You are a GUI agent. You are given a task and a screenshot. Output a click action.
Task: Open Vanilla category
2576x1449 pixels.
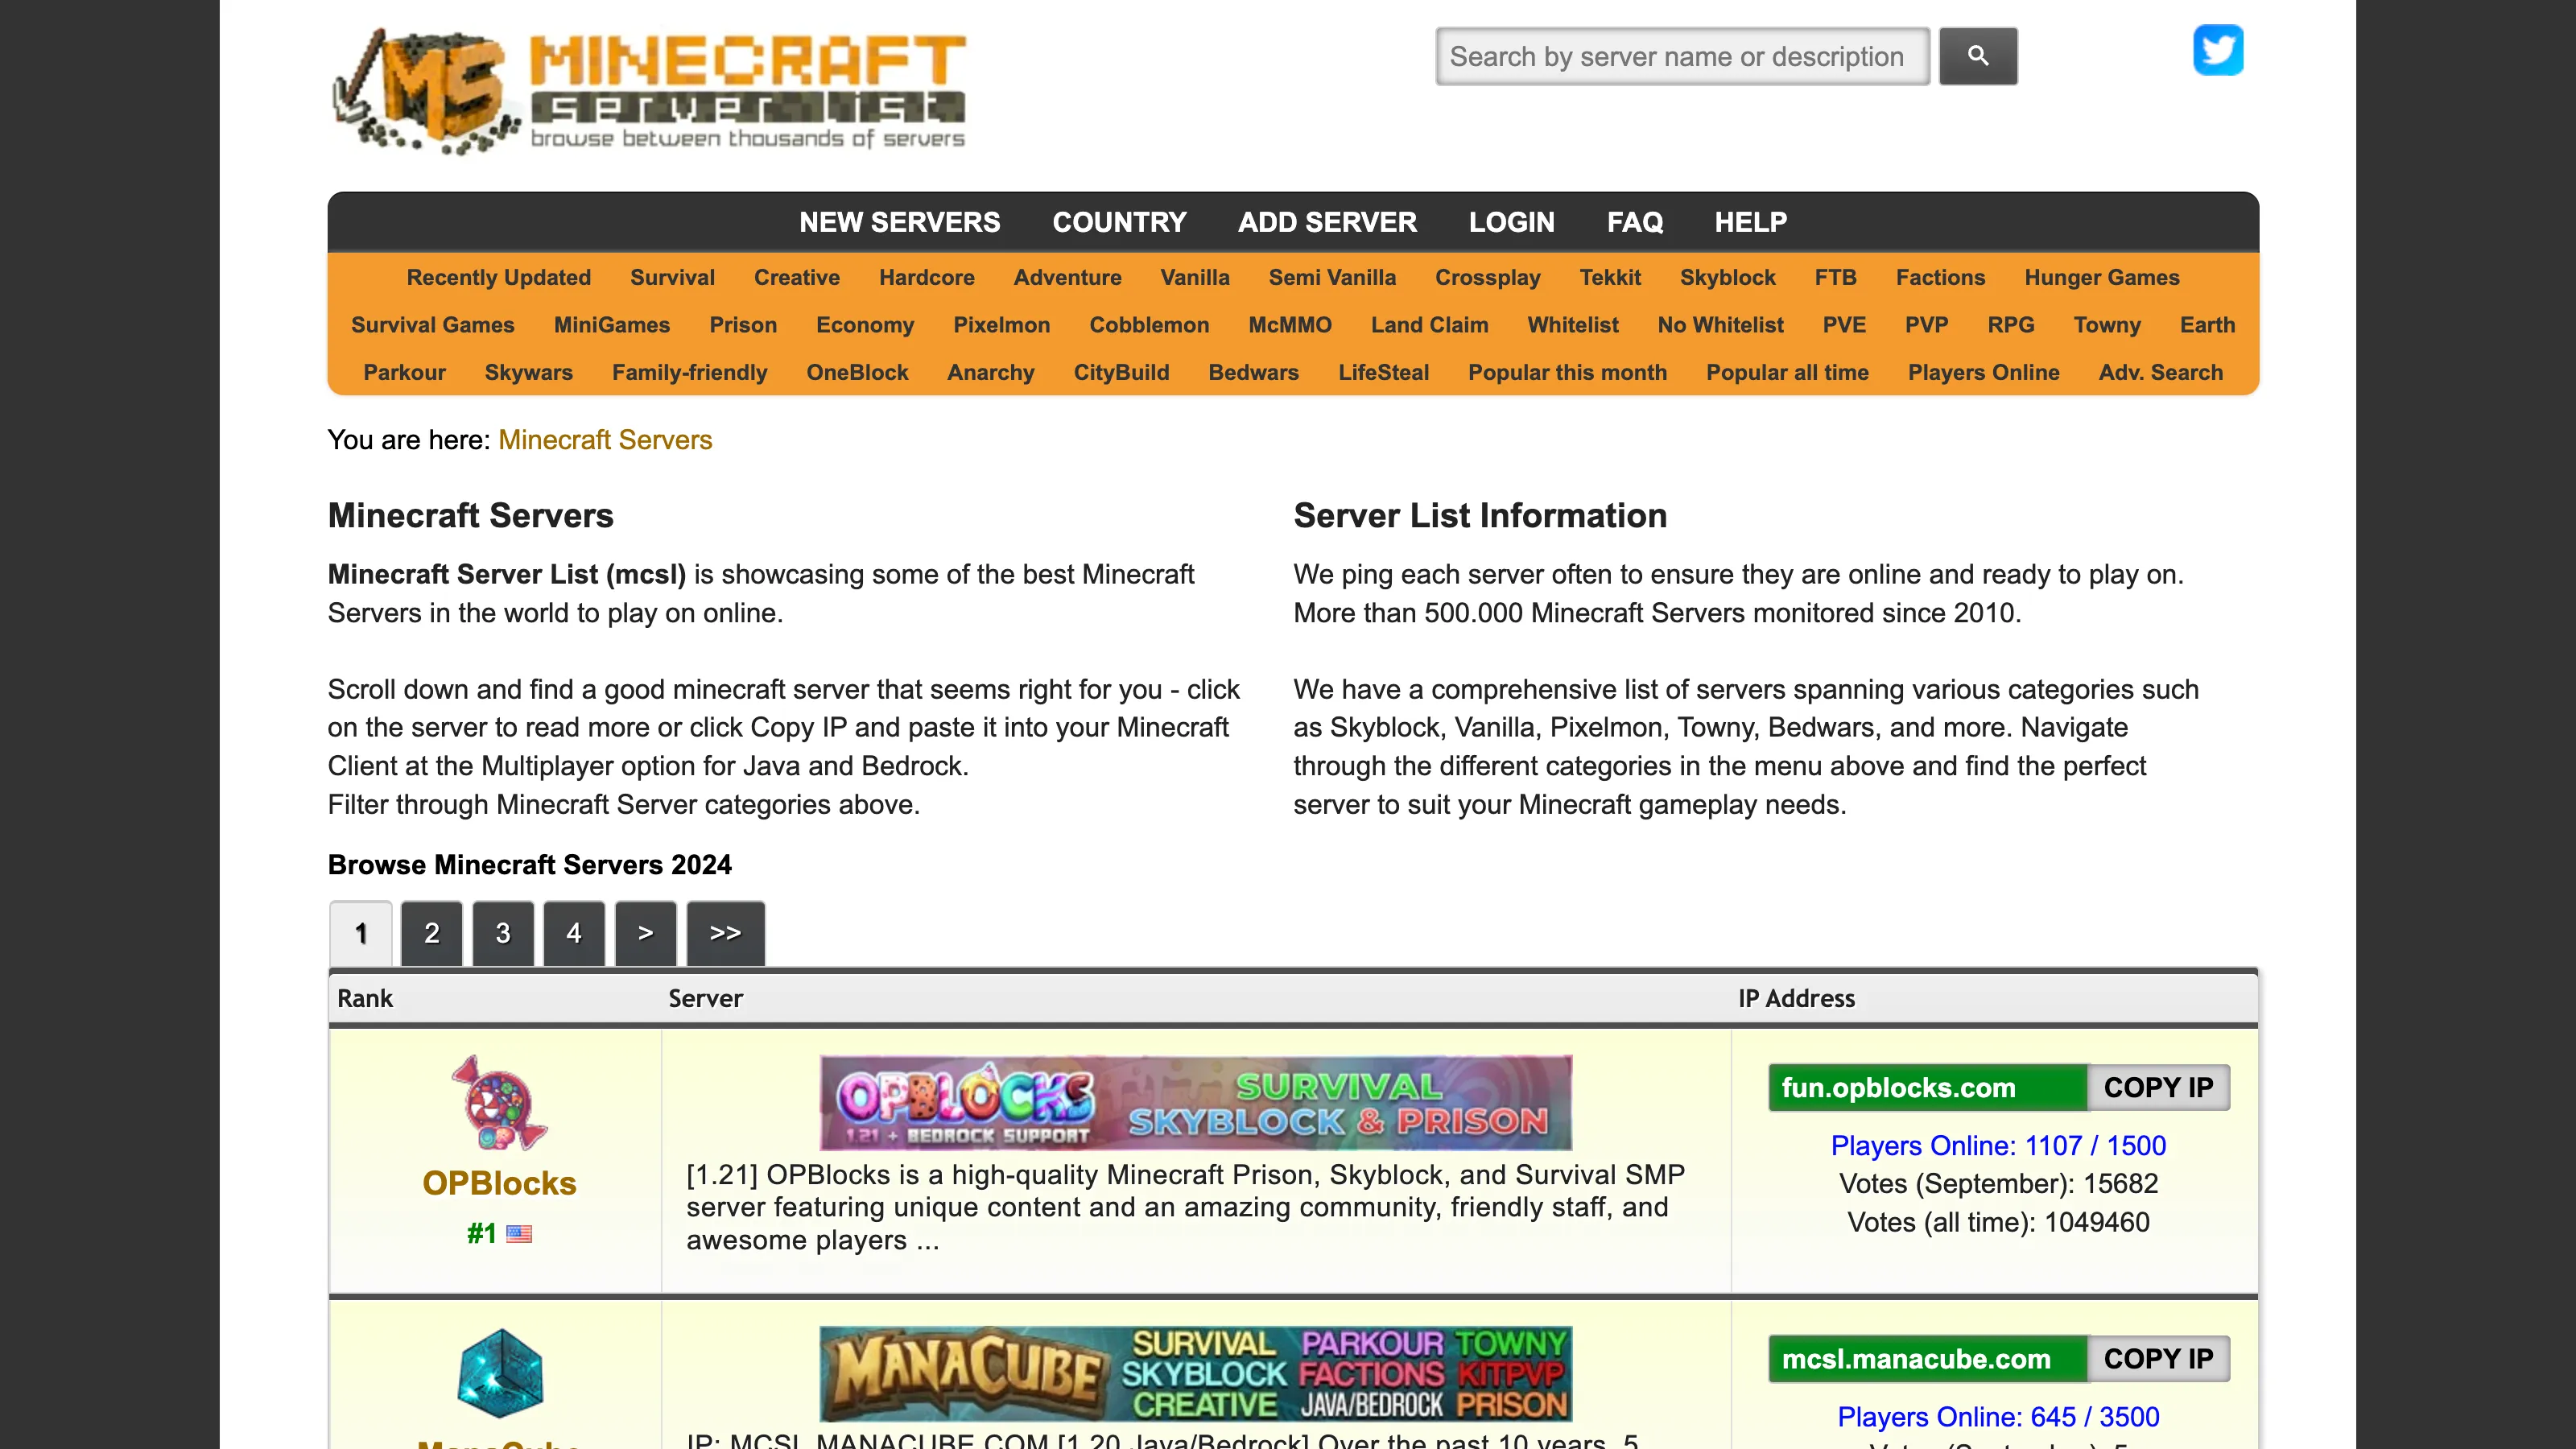[1194, 277]
